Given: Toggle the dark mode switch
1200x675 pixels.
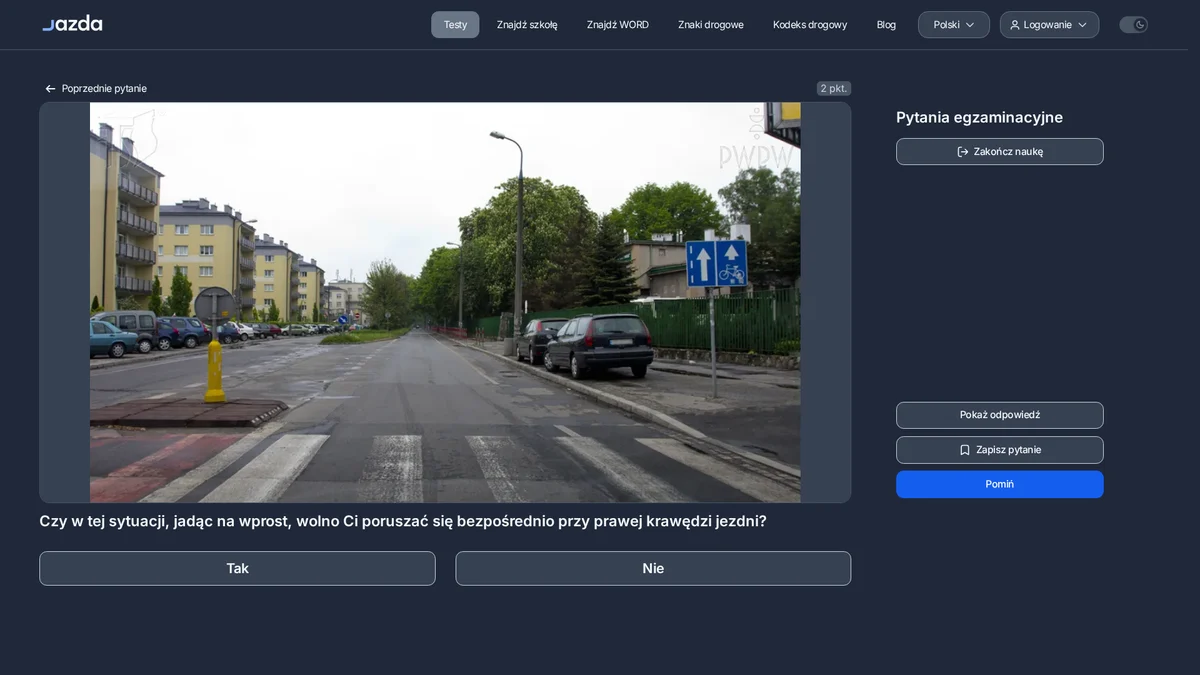Looking at the screenshot, I should (x=1133, y=25).
